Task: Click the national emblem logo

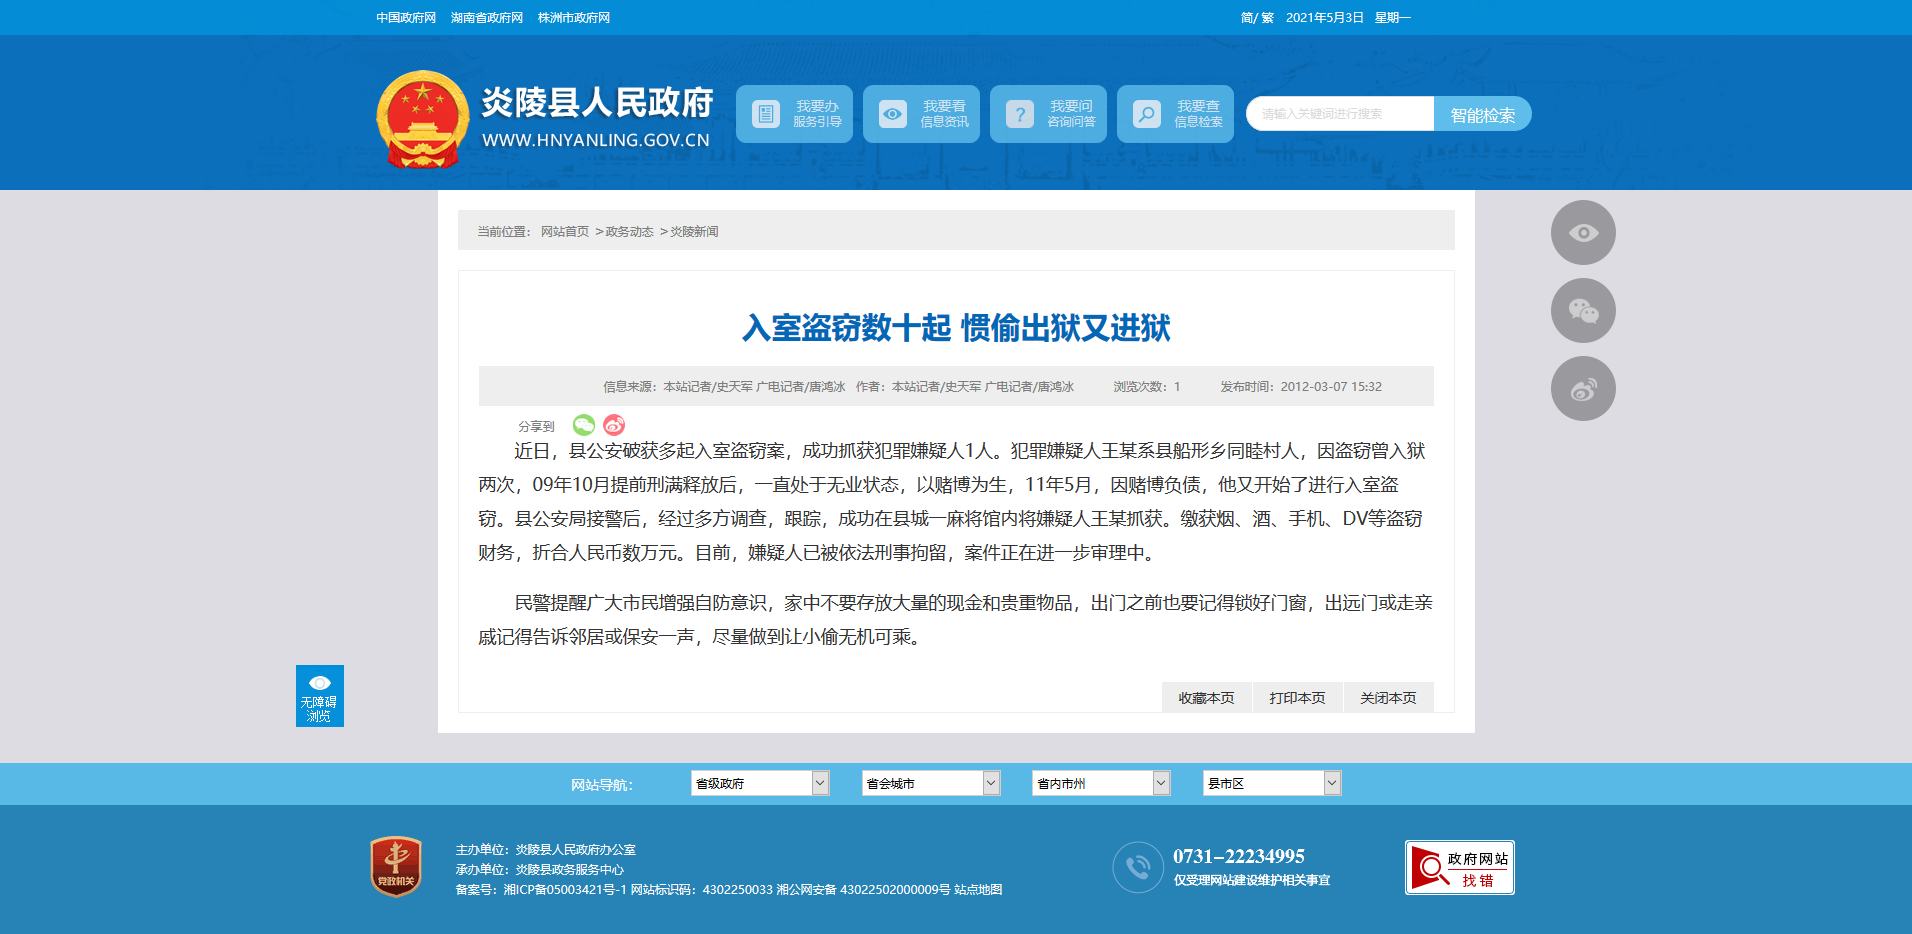Action: (x=422, y=119)
